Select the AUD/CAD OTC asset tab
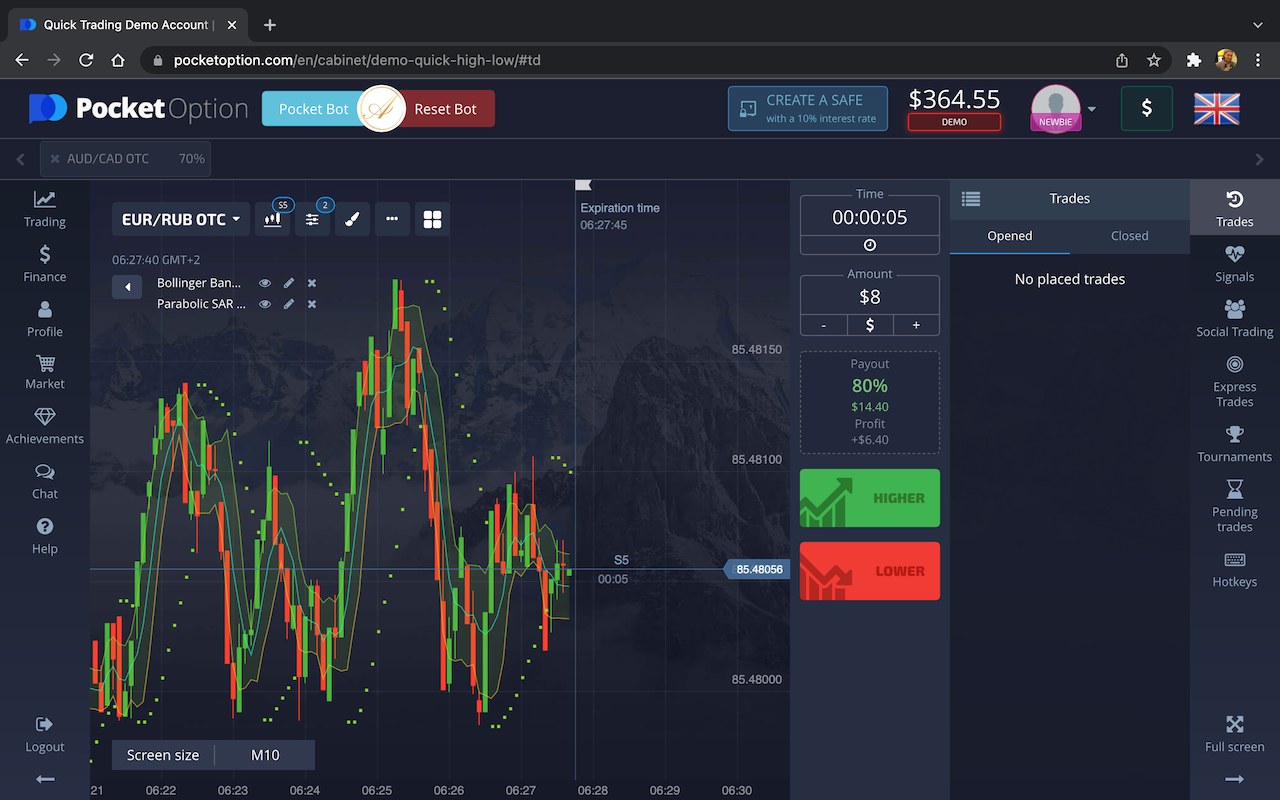Screen dimensions: 1280x800 pos(126,159)
